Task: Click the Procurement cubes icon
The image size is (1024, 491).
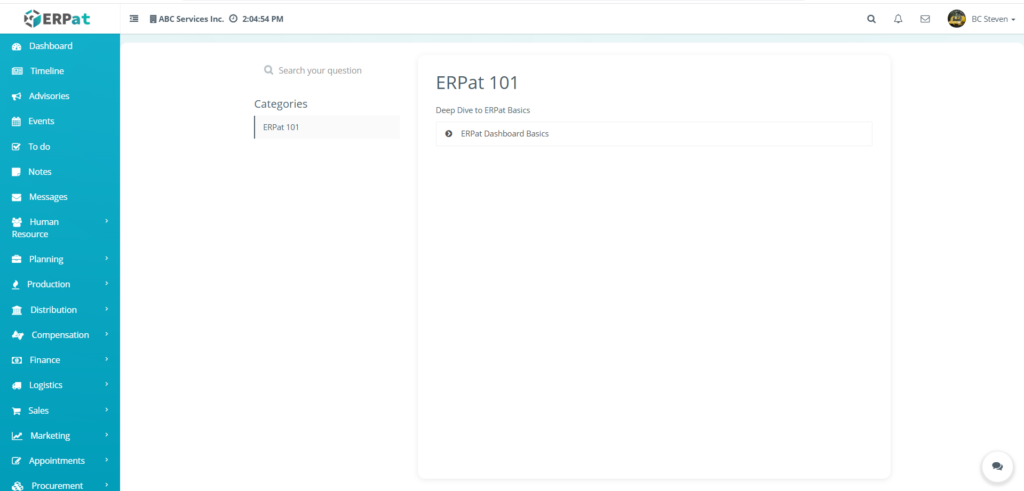Action: [x=18, y=486]
